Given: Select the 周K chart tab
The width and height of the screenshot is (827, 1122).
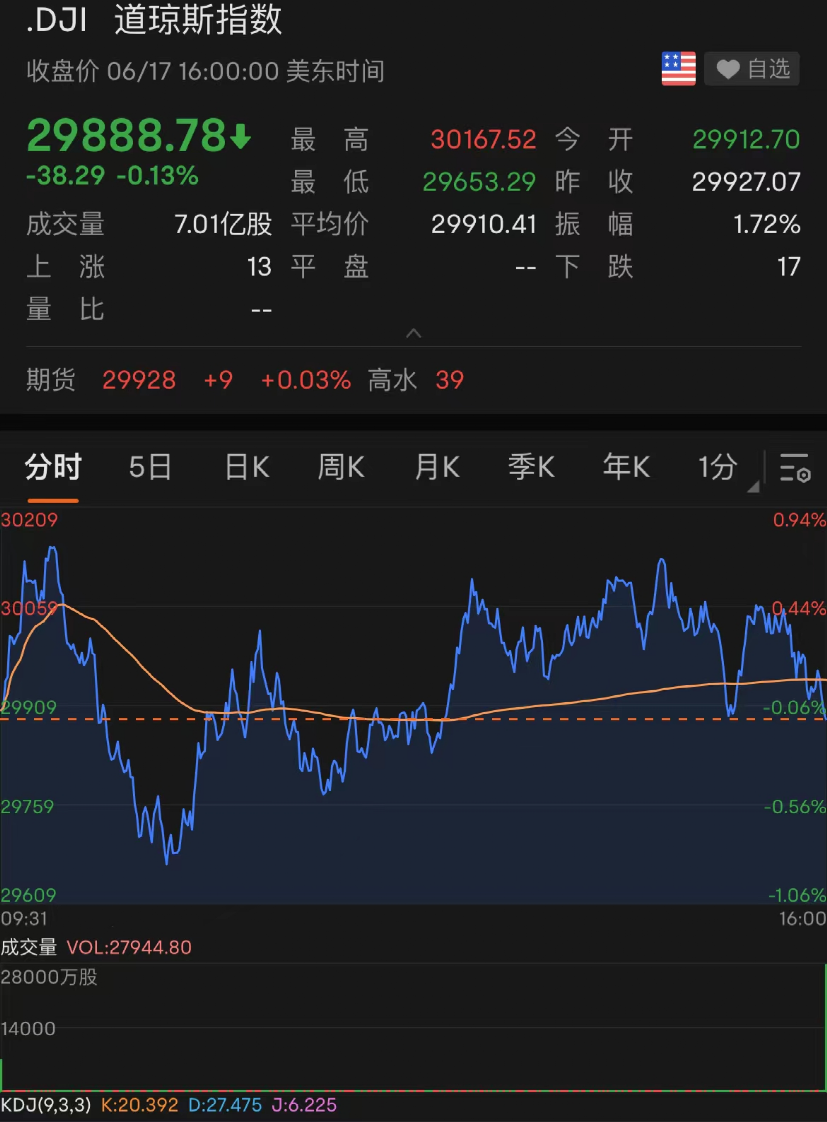Looking at the screenshot, I should pos(341,468).
